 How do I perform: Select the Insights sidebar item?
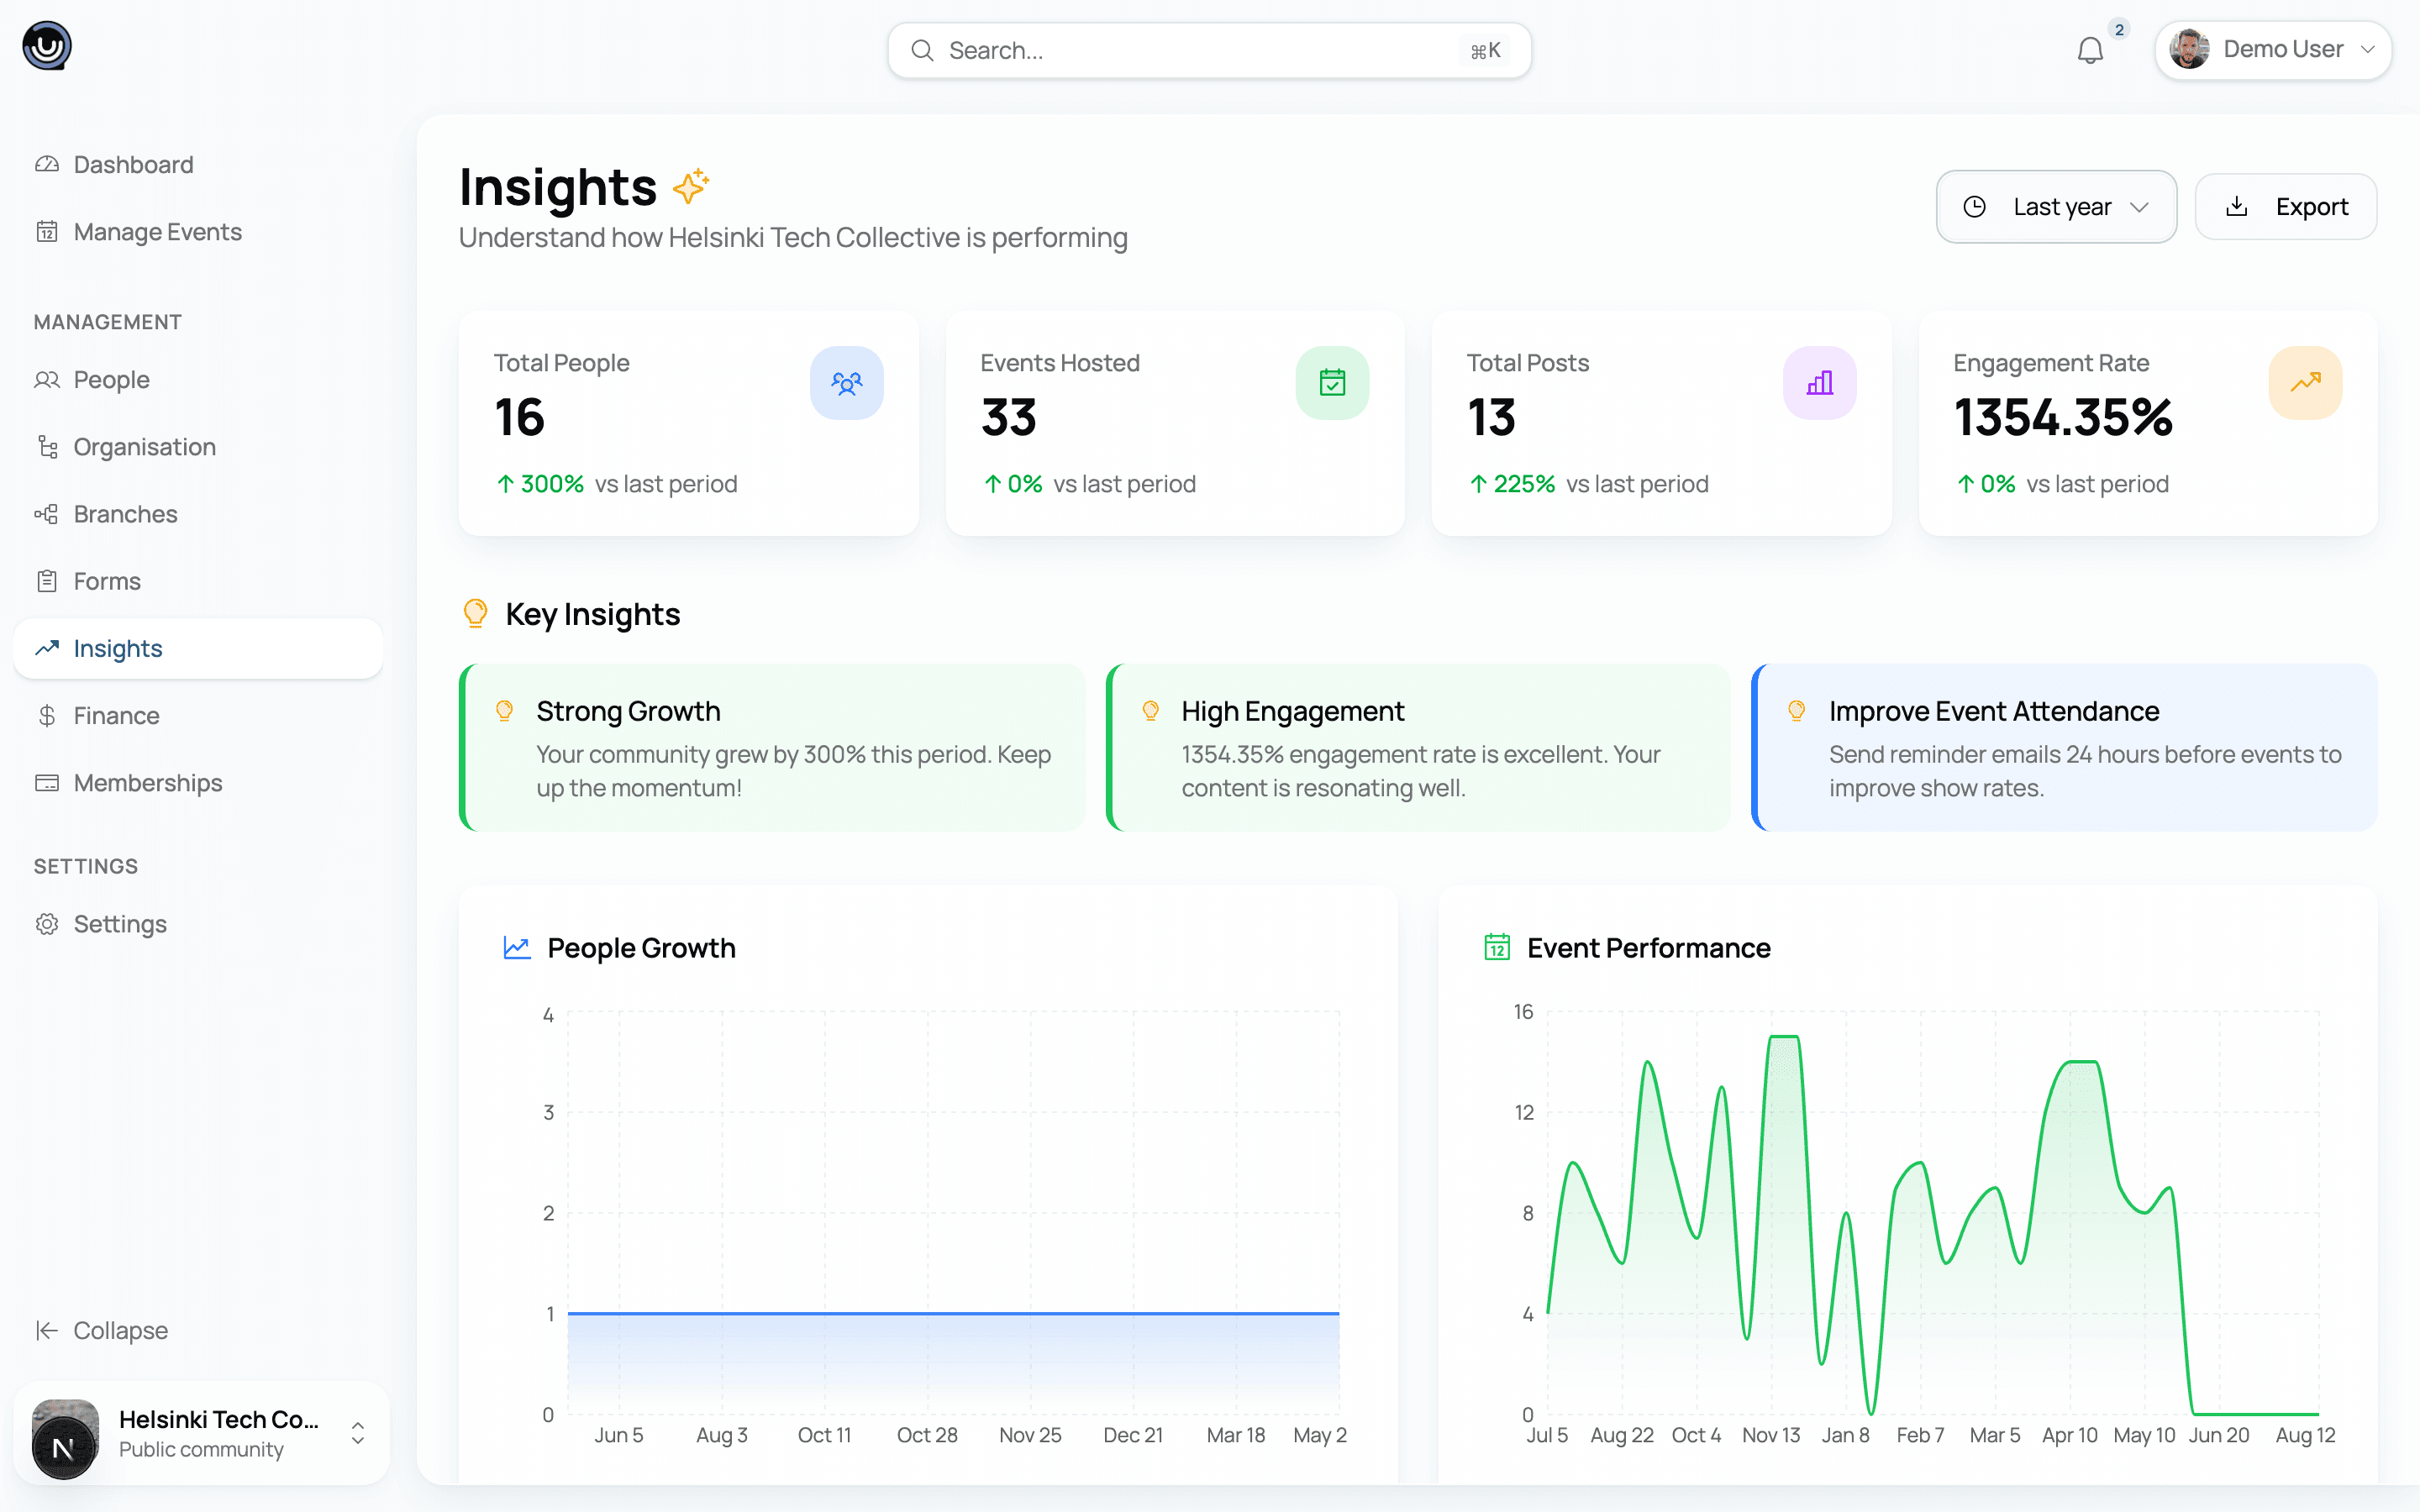tap(198, 648)
